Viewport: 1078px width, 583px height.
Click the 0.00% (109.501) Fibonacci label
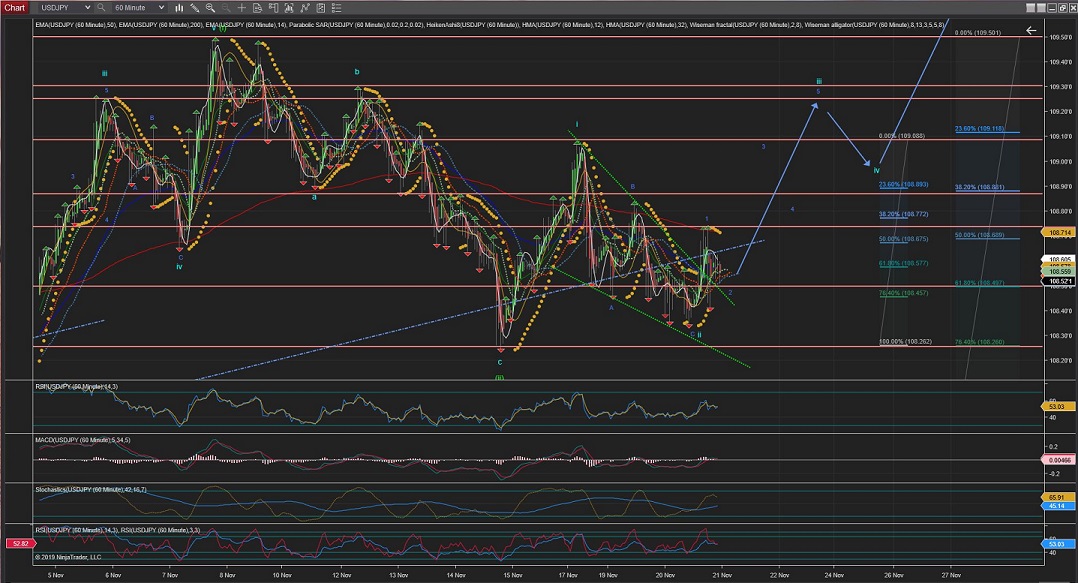(x=978, y=33)
